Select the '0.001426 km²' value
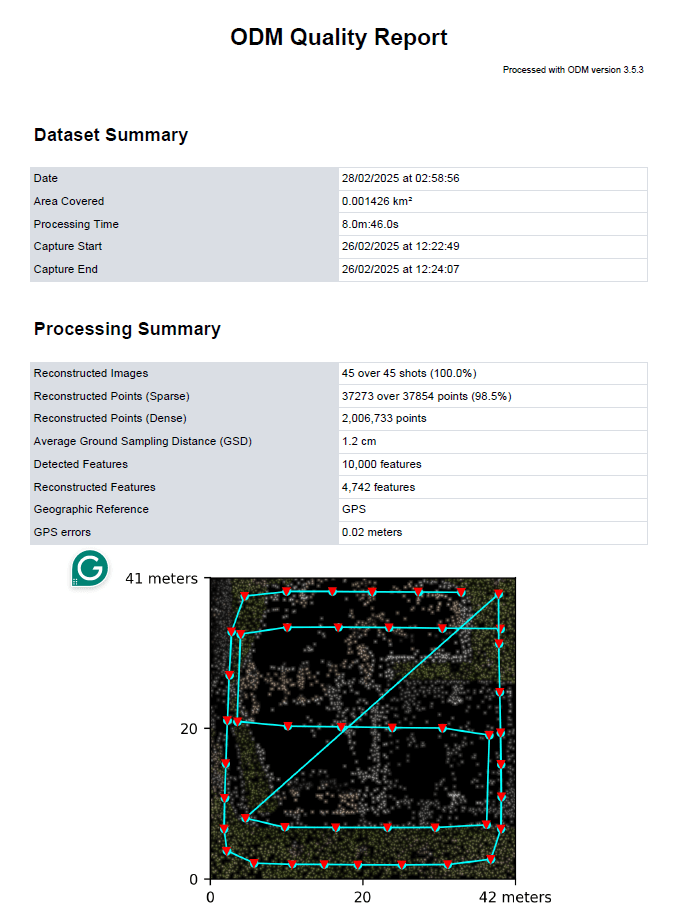This screenshot has width=674, height=916. (377, 201)
